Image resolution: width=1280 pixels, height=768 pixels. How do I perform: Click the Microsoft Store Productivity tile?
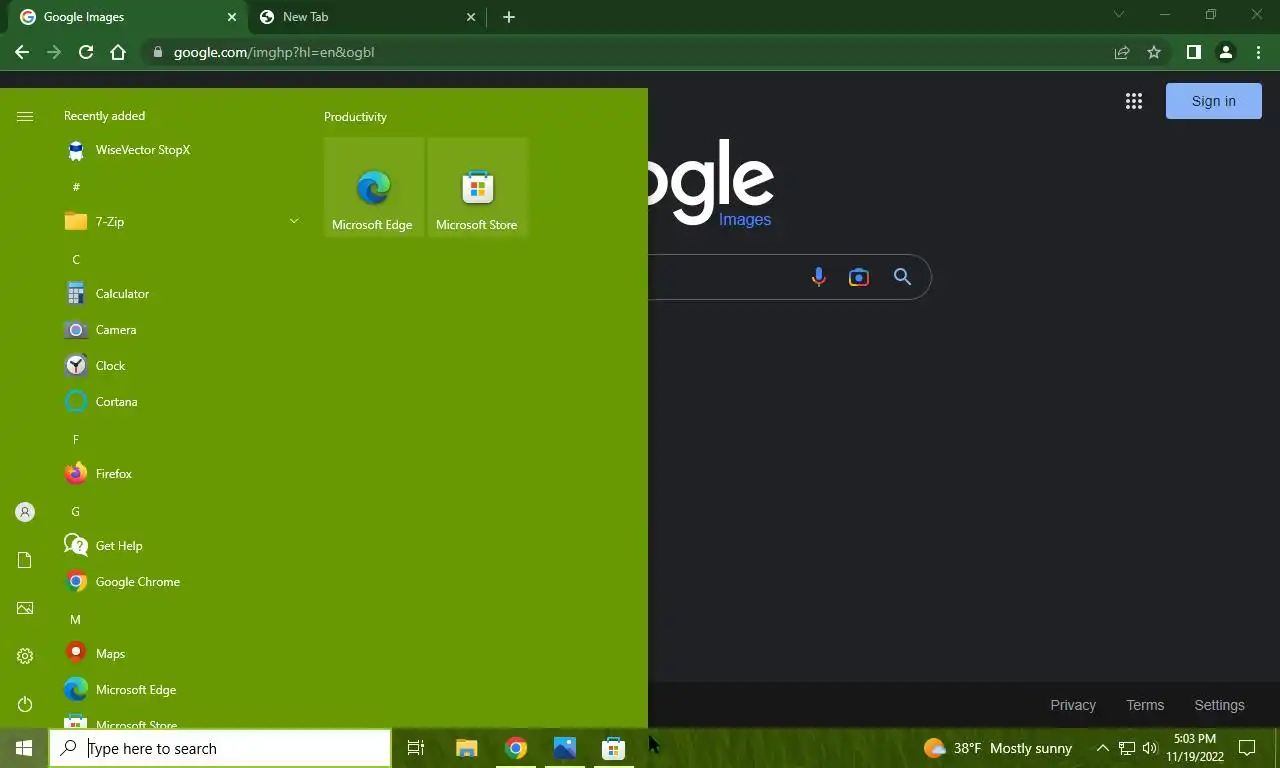478,187
